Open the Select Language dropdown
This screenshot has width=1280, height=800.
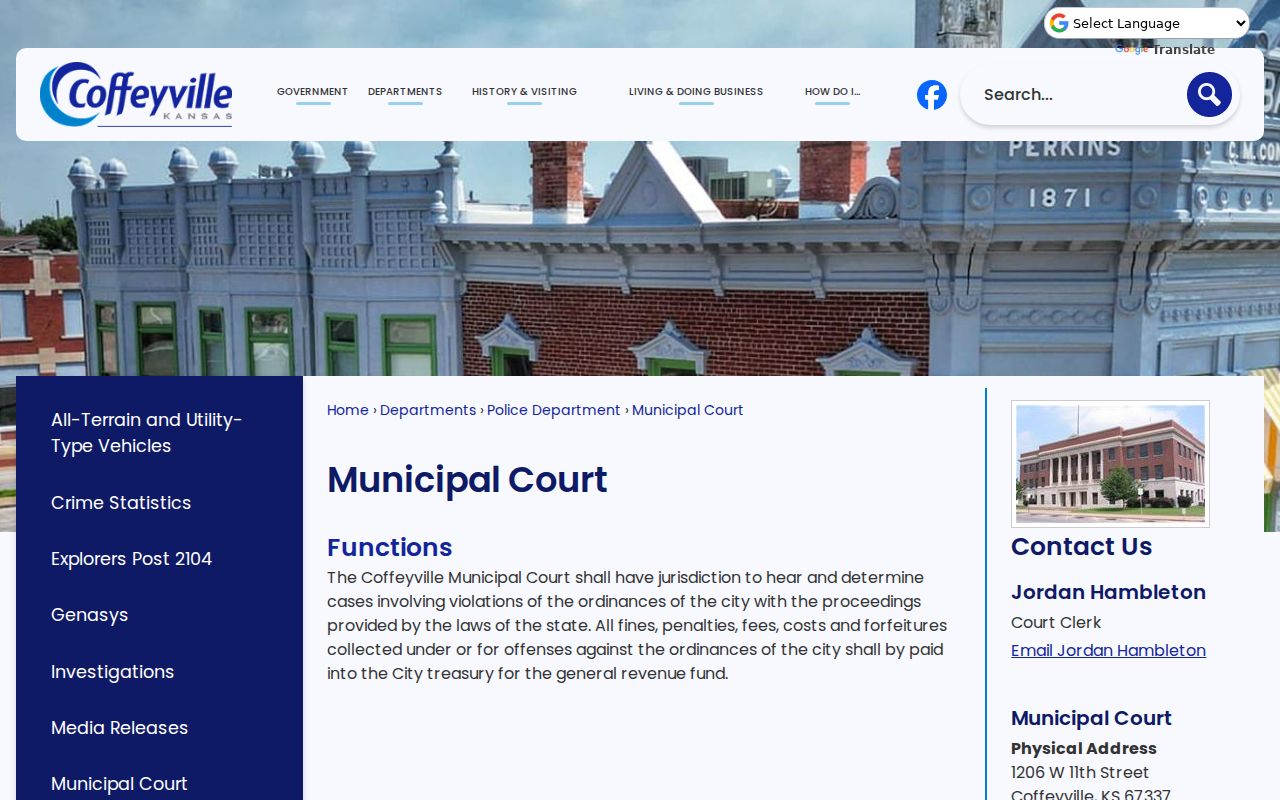click(x=1147, y=23)
